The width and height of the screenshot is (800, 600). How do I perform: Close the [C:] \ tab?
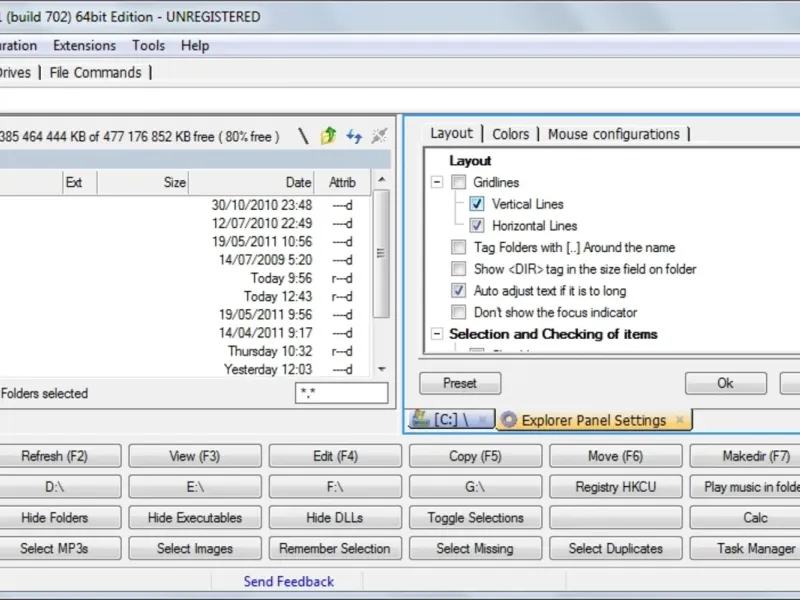click(482, 419)
